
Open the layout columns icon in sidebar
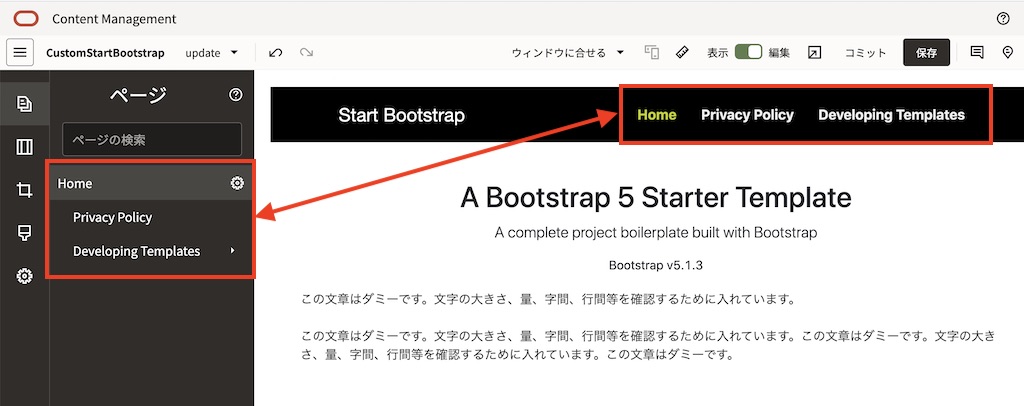click(x=25, y=147)
